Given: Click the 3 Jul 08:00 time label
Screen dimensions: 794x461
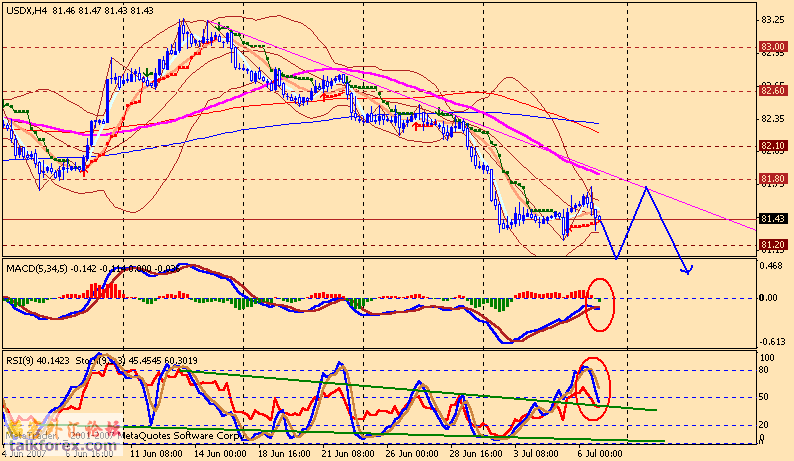Looking at the screenshot, I should (536, 453).
